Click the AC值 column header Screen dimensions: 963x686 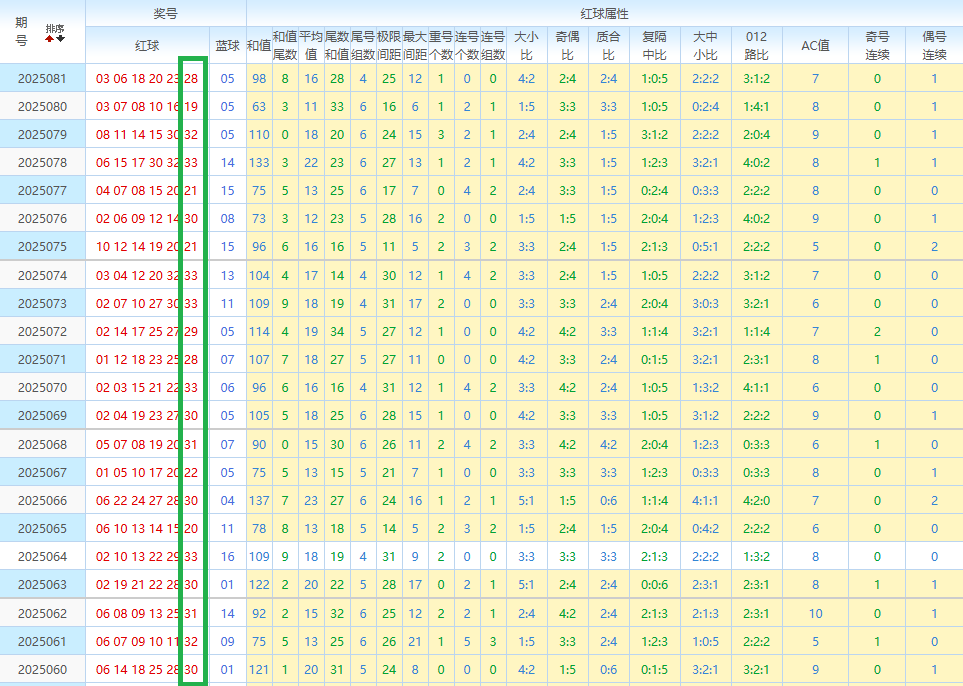816,45
